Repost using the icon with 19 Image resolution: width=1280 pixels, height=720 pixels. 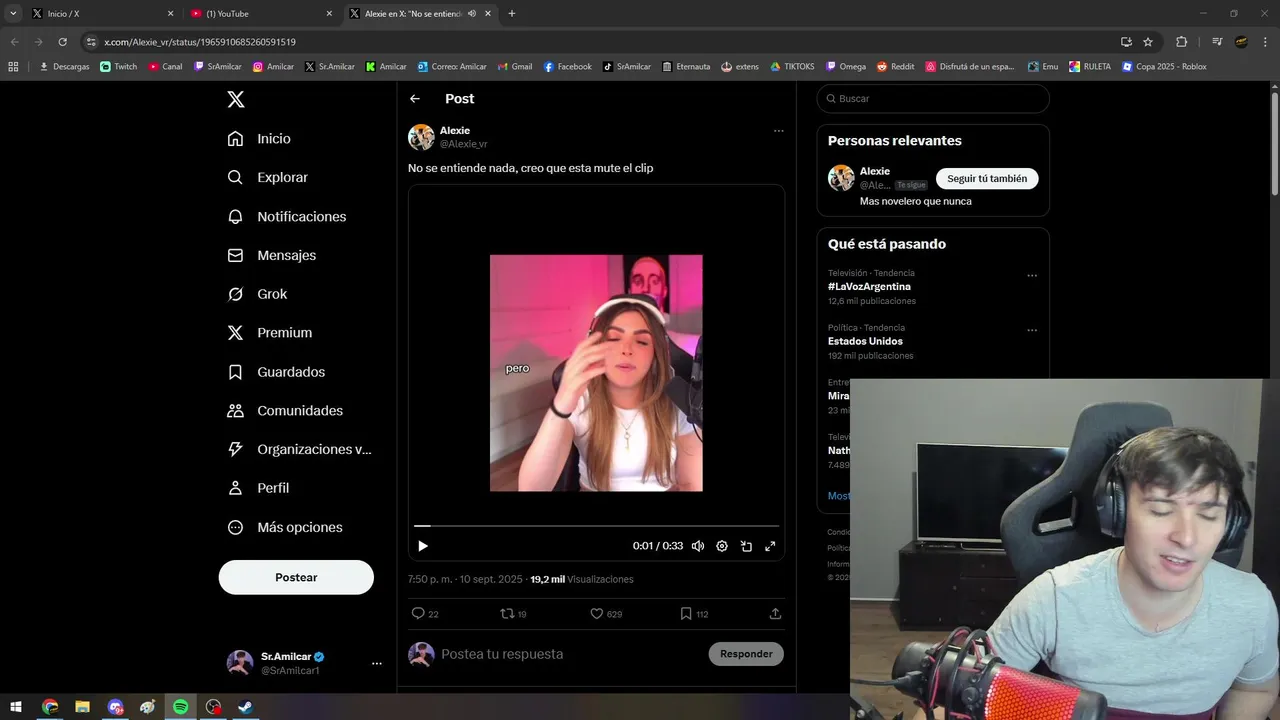coord(513,614)
